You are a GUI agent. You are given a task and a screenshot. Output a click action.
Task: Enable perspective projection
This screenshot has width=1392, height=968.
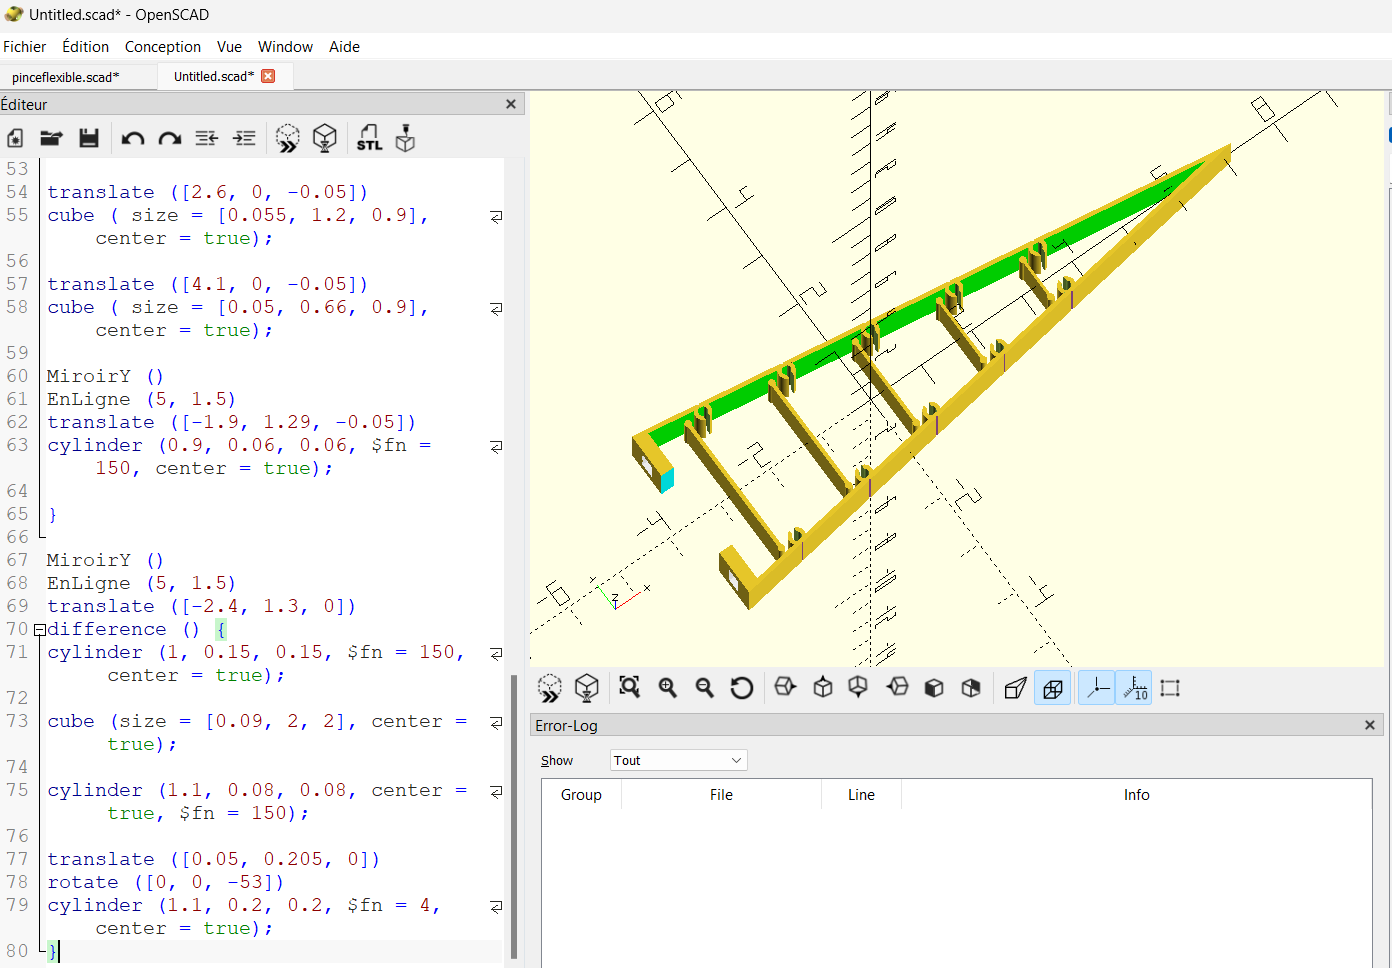pos(1015,688)
